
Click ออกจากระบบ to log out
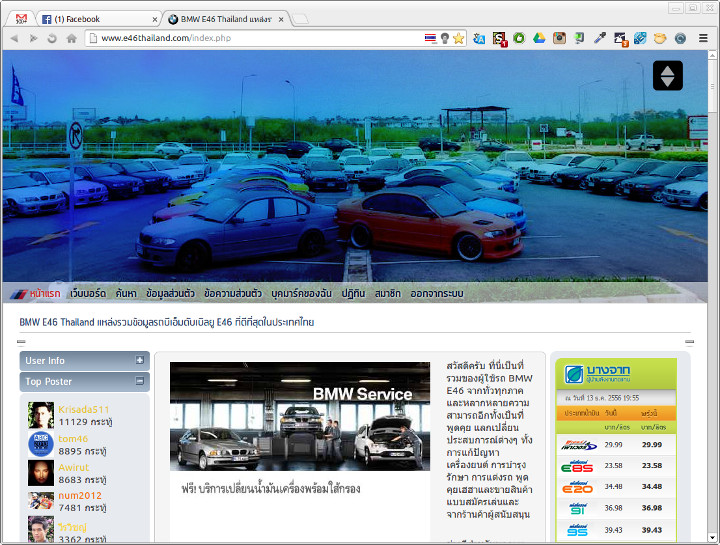437,293
